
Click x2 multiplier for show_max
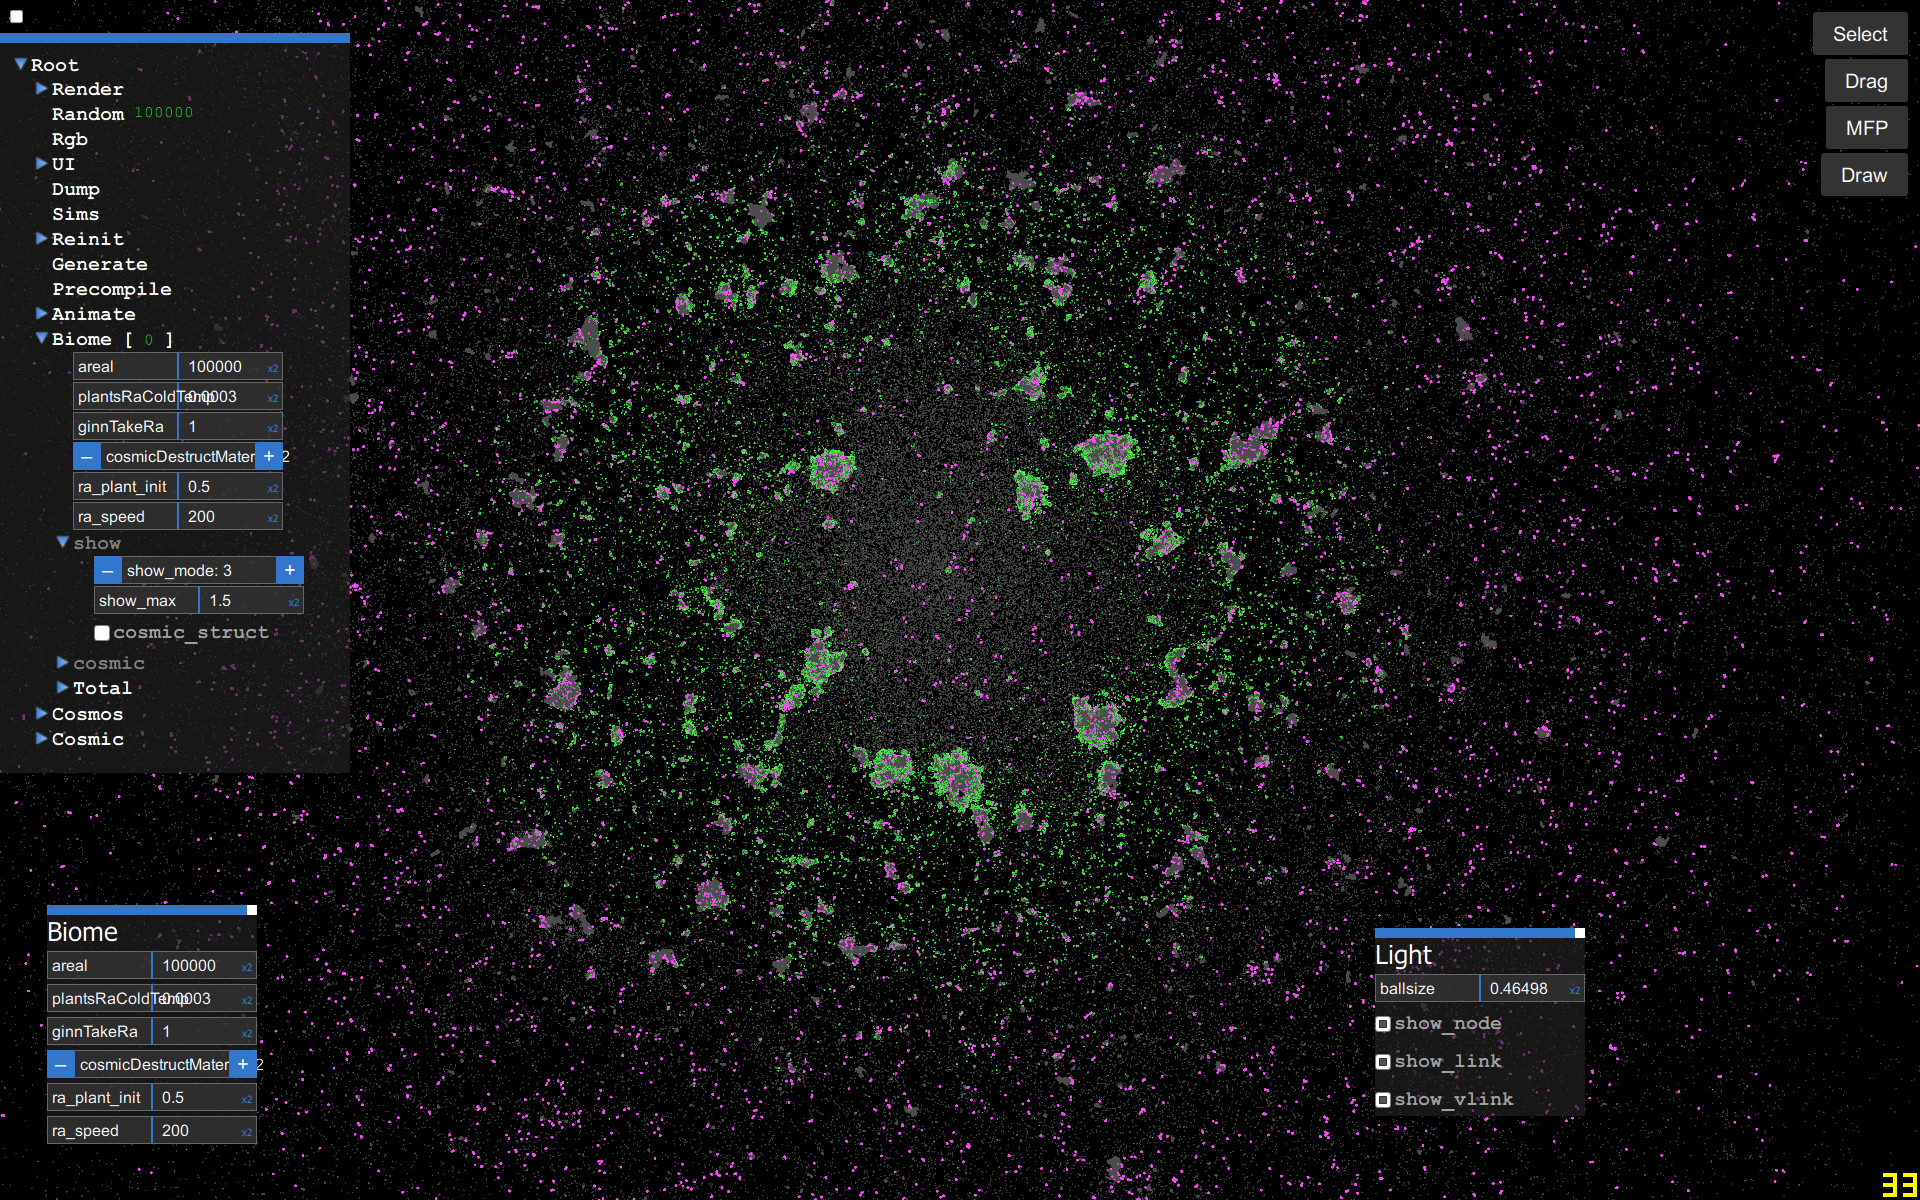(x=294, y=602)
